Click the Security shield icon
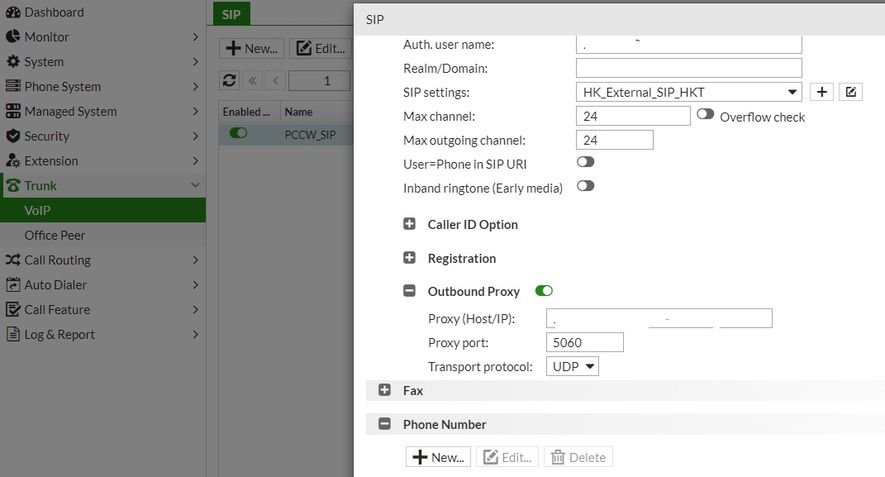 coord(13,136)
